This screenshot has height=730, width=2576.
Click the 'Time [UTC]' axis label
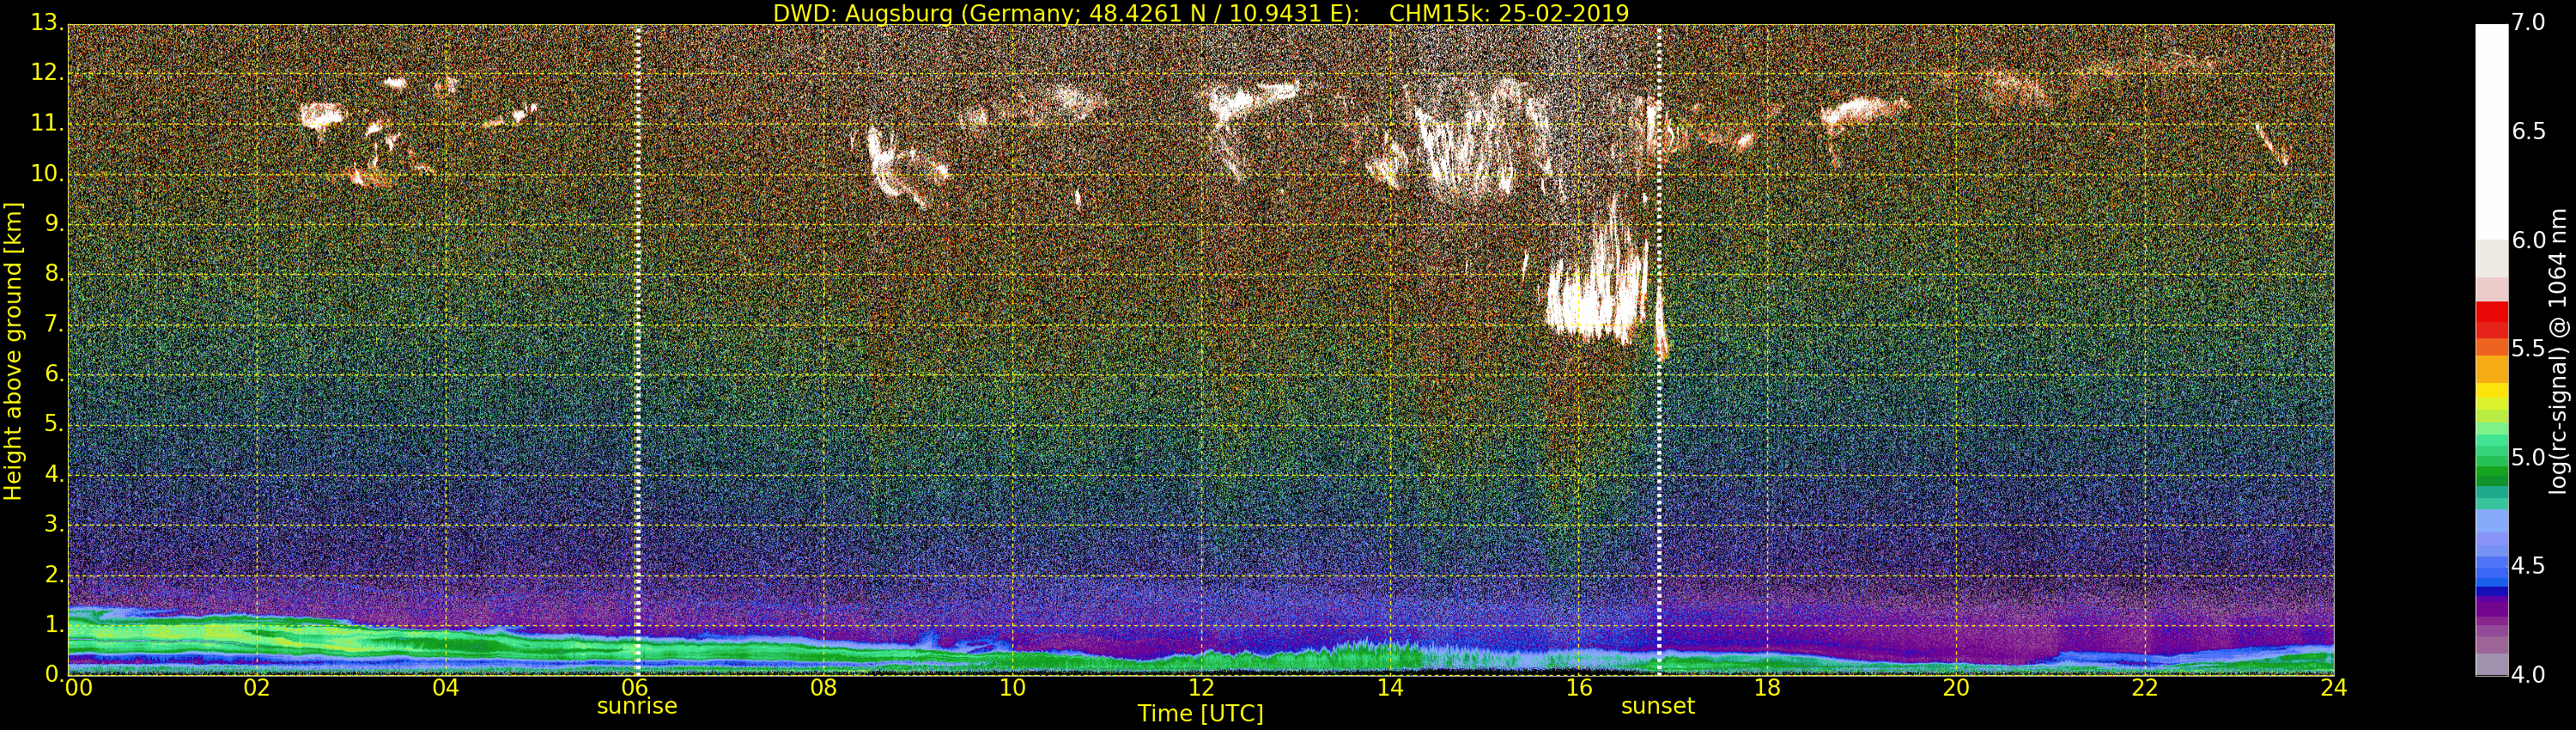1200,714
